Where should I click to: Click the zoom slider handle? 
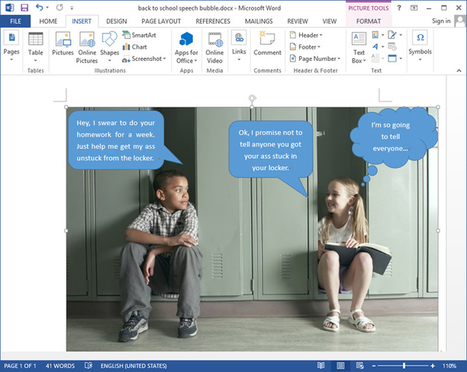404,366
